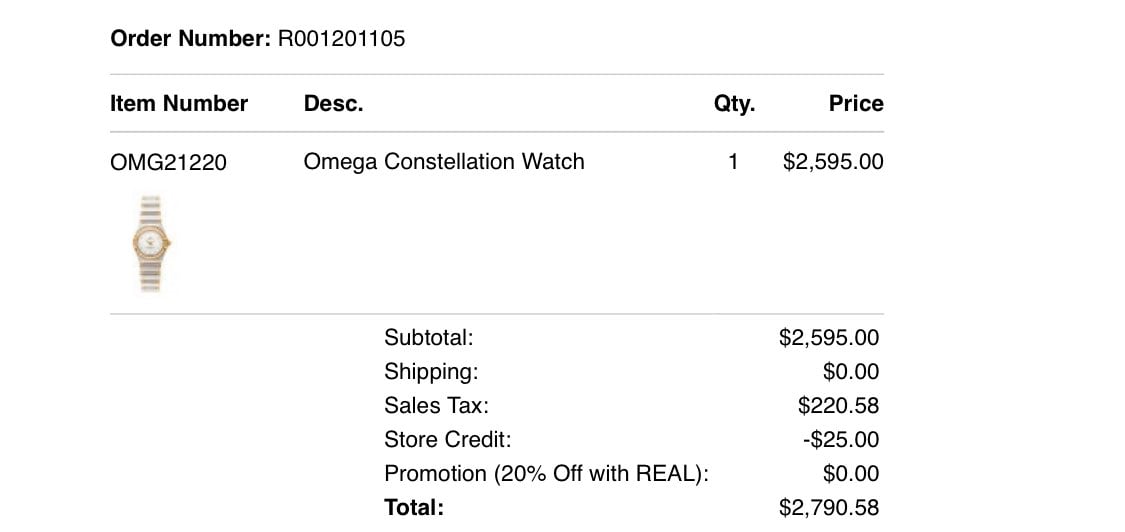Click the Sales Tax amount $220.58
Screen dimensions: 1125x532
pos(839,406)
